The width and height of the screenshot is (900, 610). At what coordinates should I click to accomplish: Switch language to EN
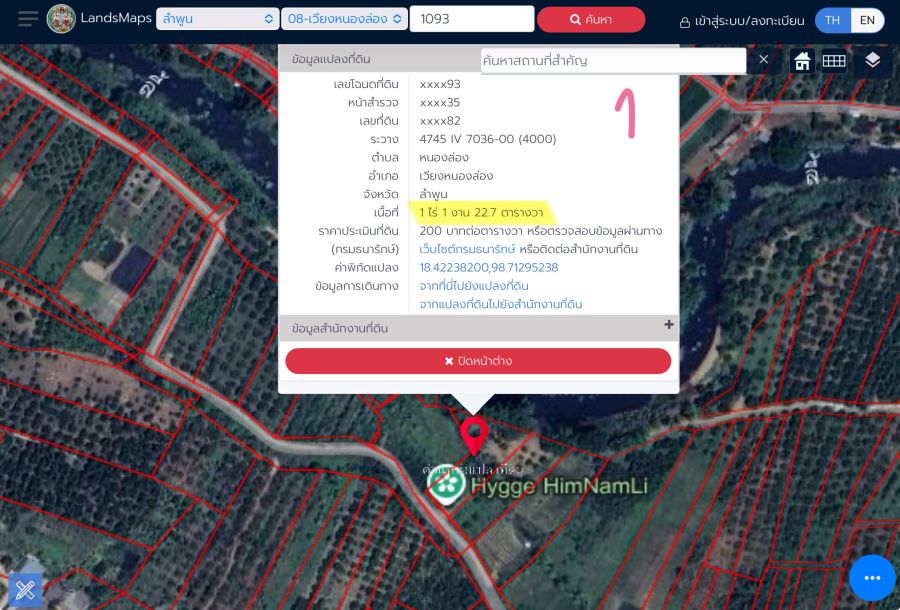coord(867,20)
